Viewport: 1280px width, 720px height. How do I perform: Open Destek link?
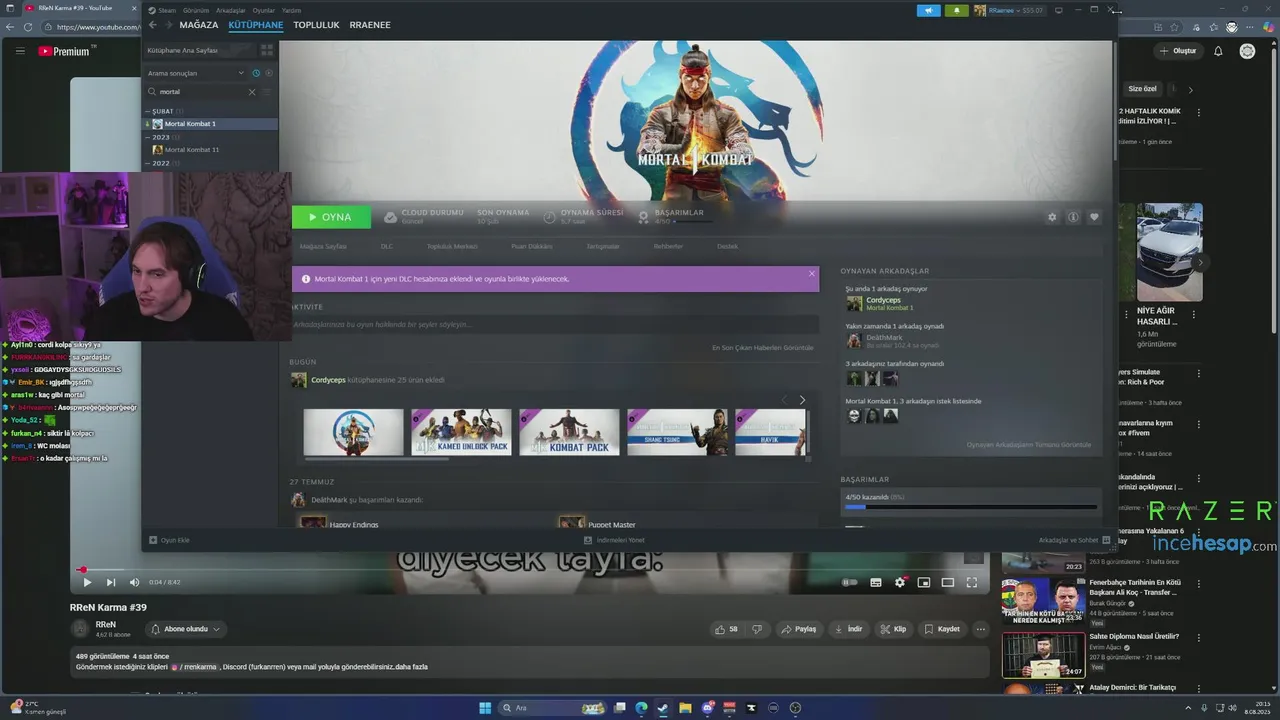pyautogui.click(x=727, y=246)
